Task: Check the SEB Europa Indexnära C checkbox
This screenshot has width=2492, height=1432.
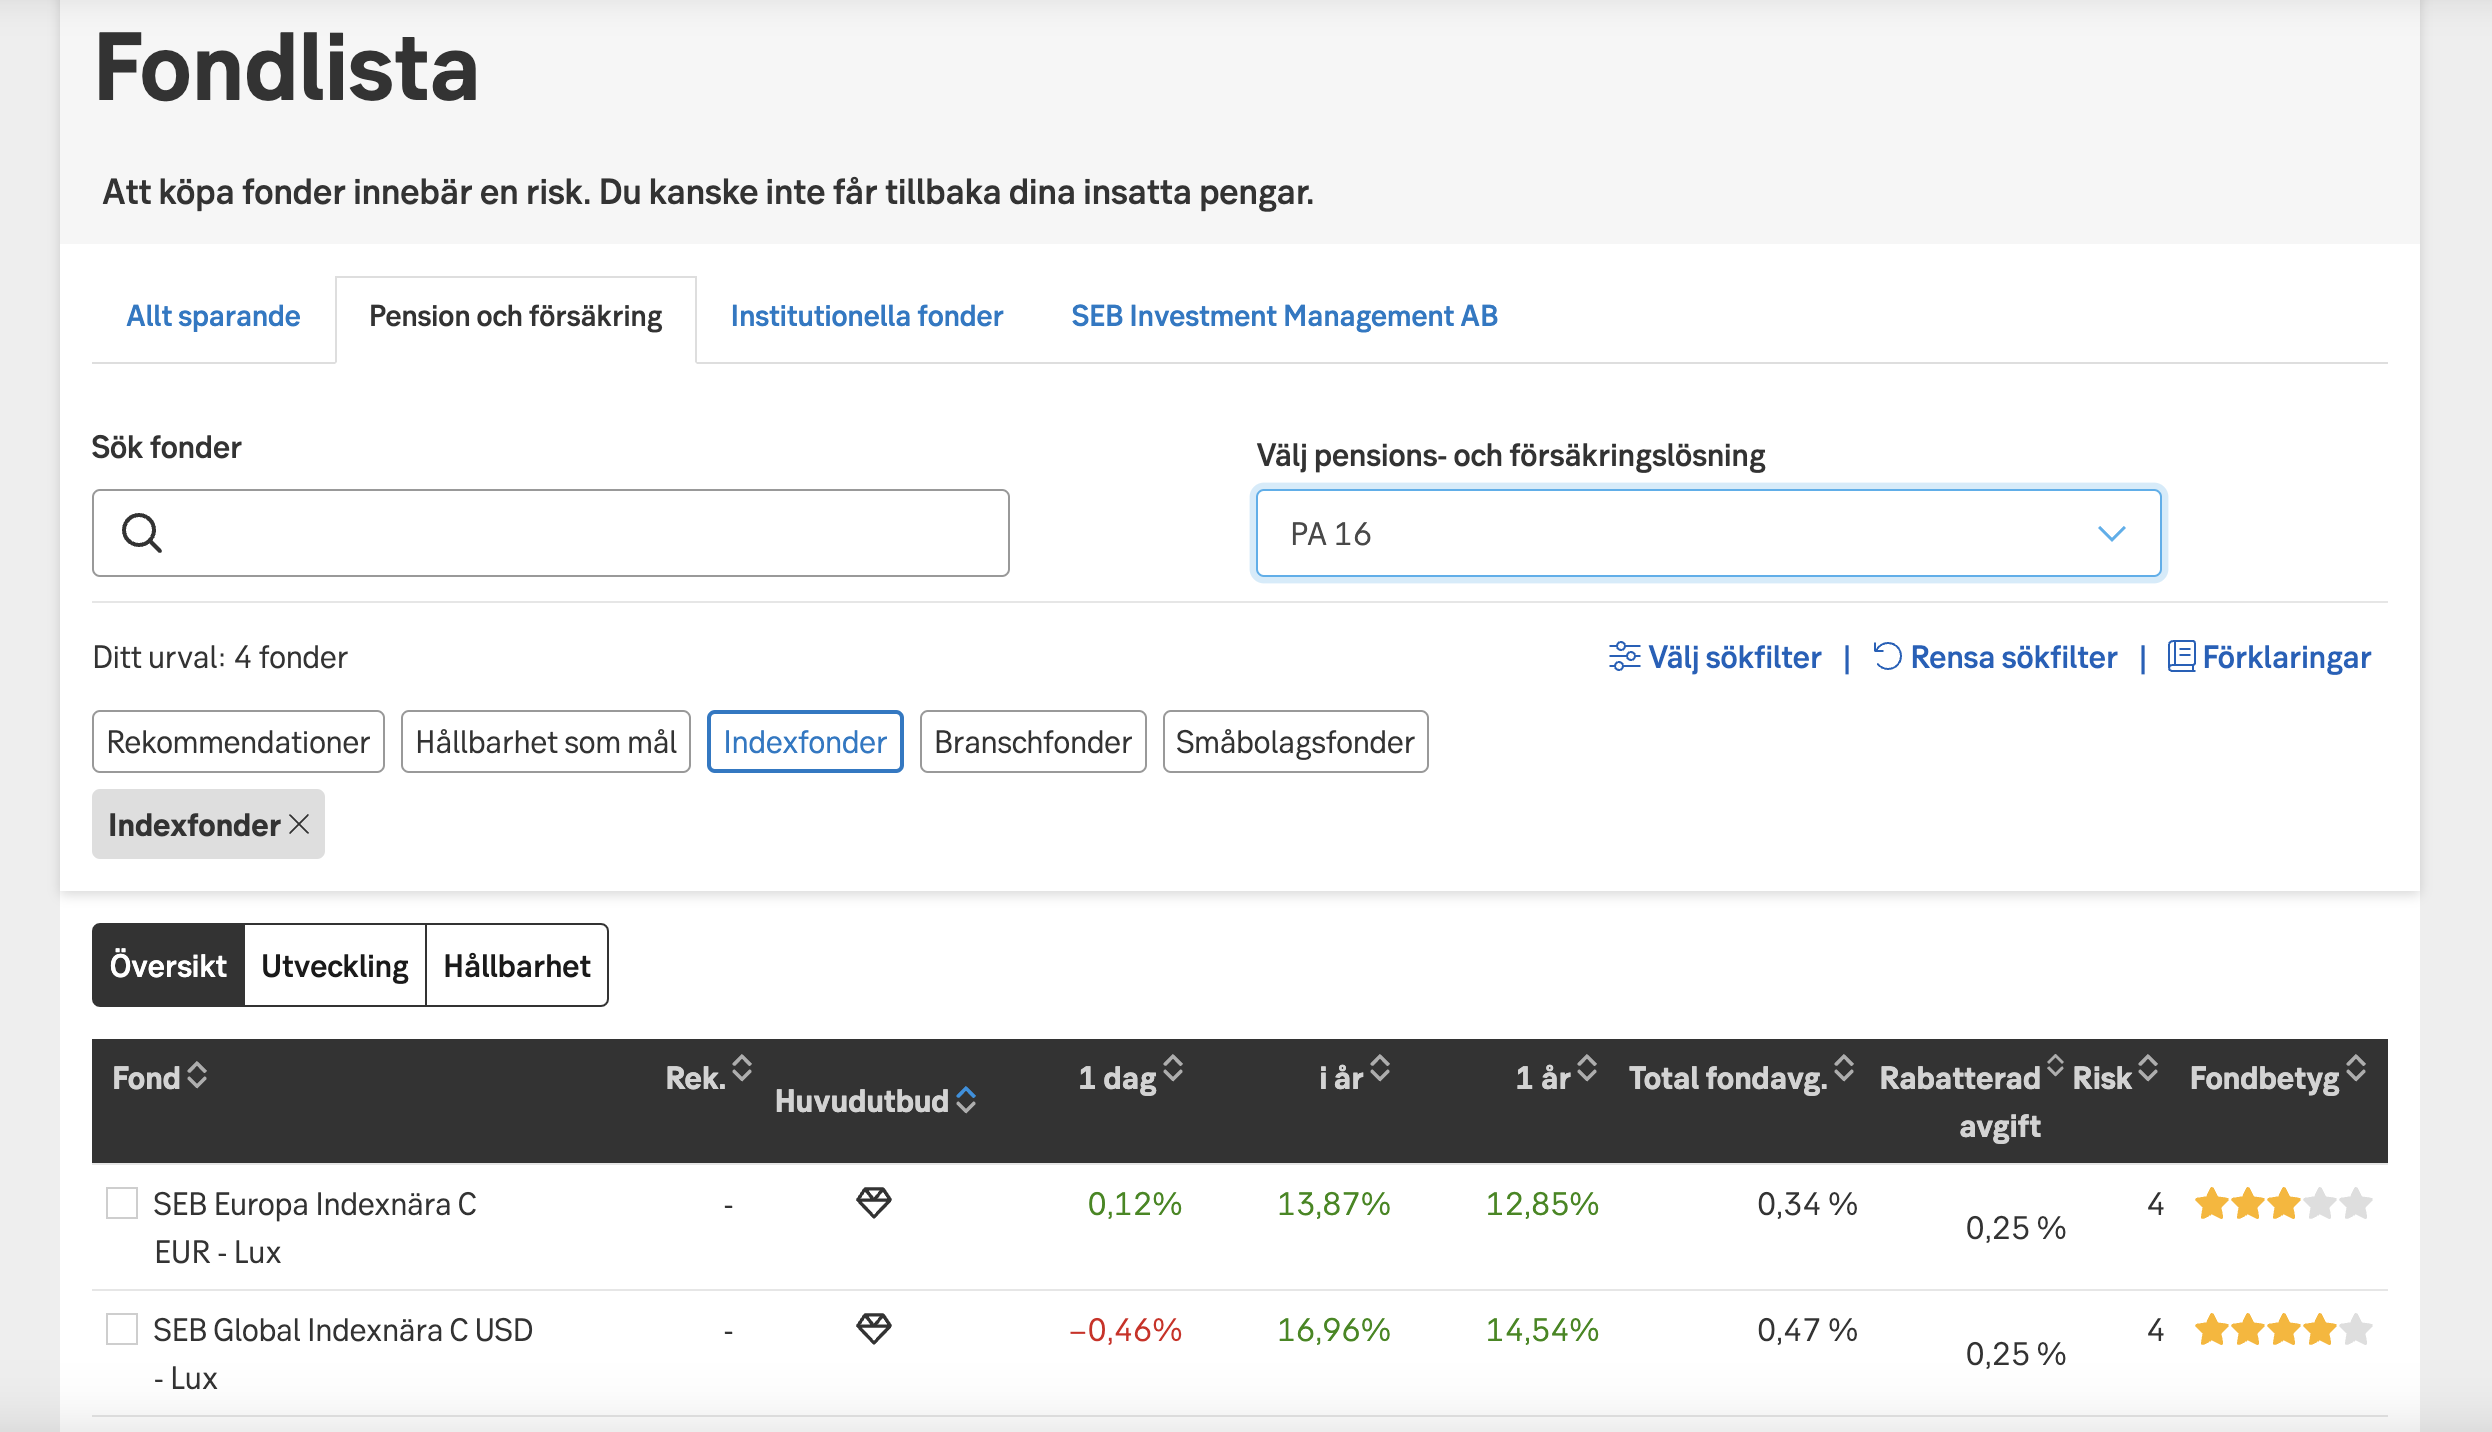Action: [122, 1203]
